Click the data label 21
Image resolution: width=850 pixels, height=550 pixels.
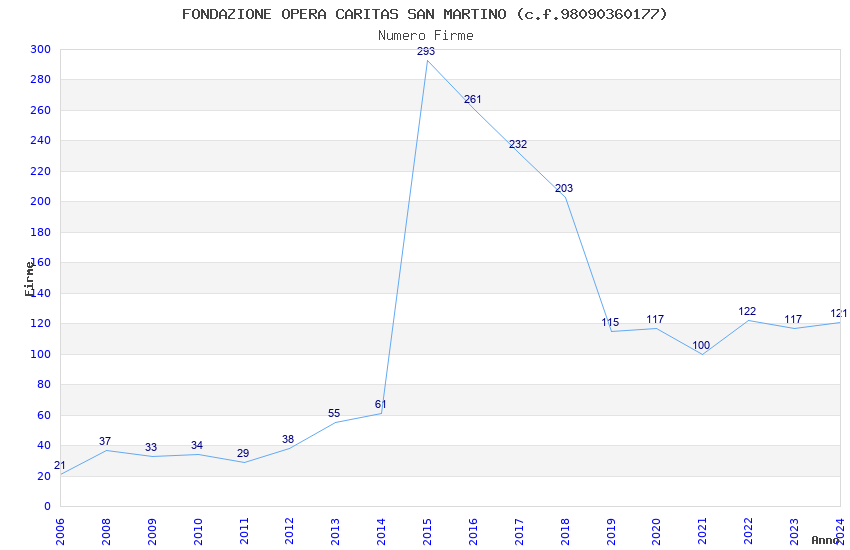click(x=60, y=465)
